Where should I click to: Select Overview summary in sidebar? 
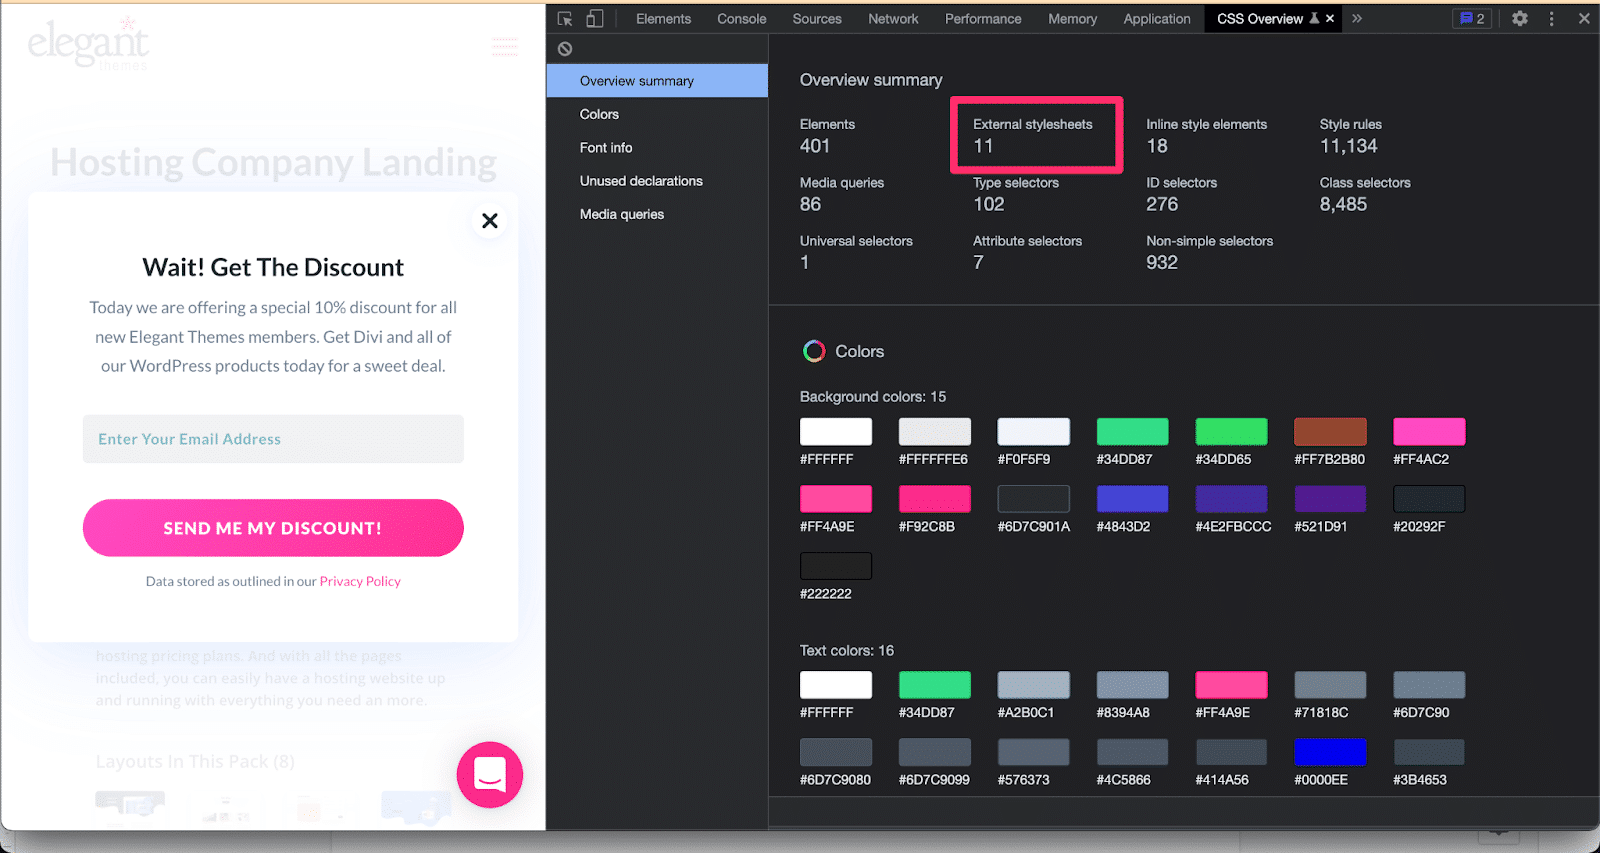pyautogui.click(x=657, y=81)
